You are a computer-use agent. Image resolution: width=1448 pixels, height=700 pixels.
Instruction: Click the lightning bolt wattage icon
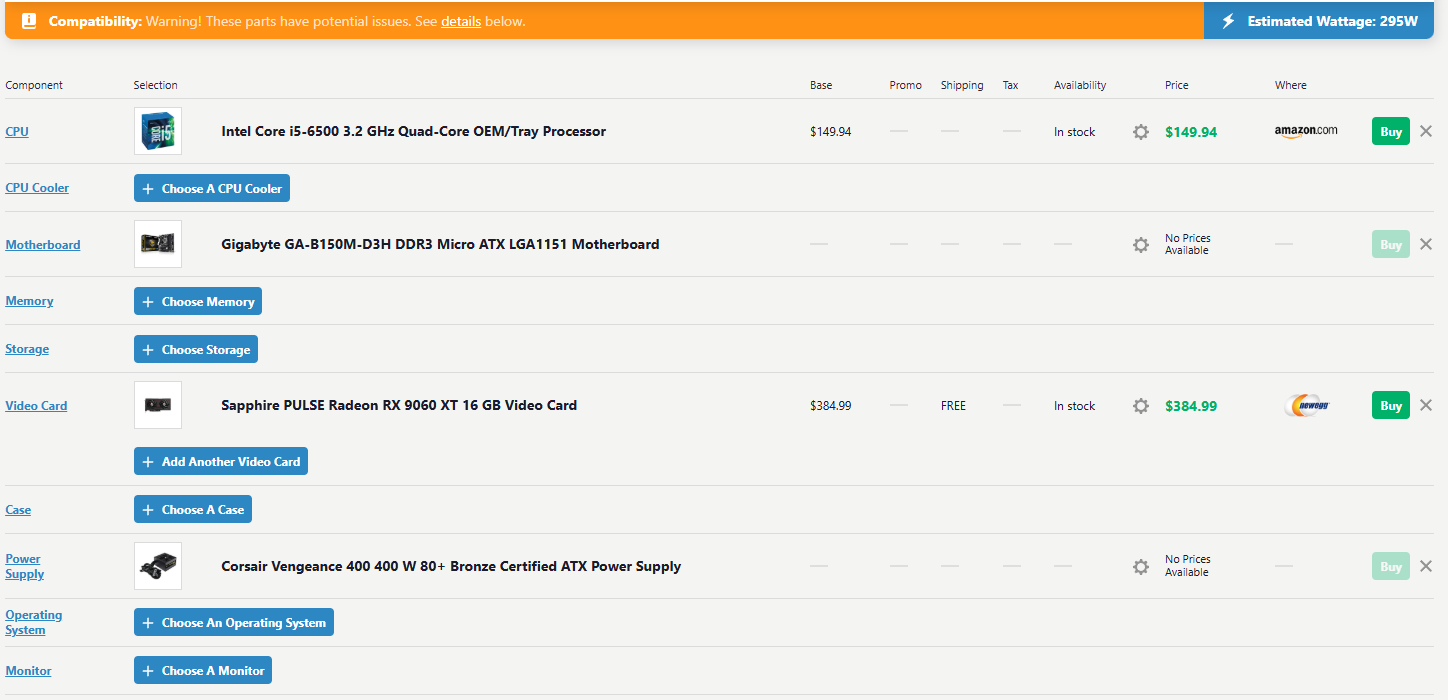(x=1228, y=21)
